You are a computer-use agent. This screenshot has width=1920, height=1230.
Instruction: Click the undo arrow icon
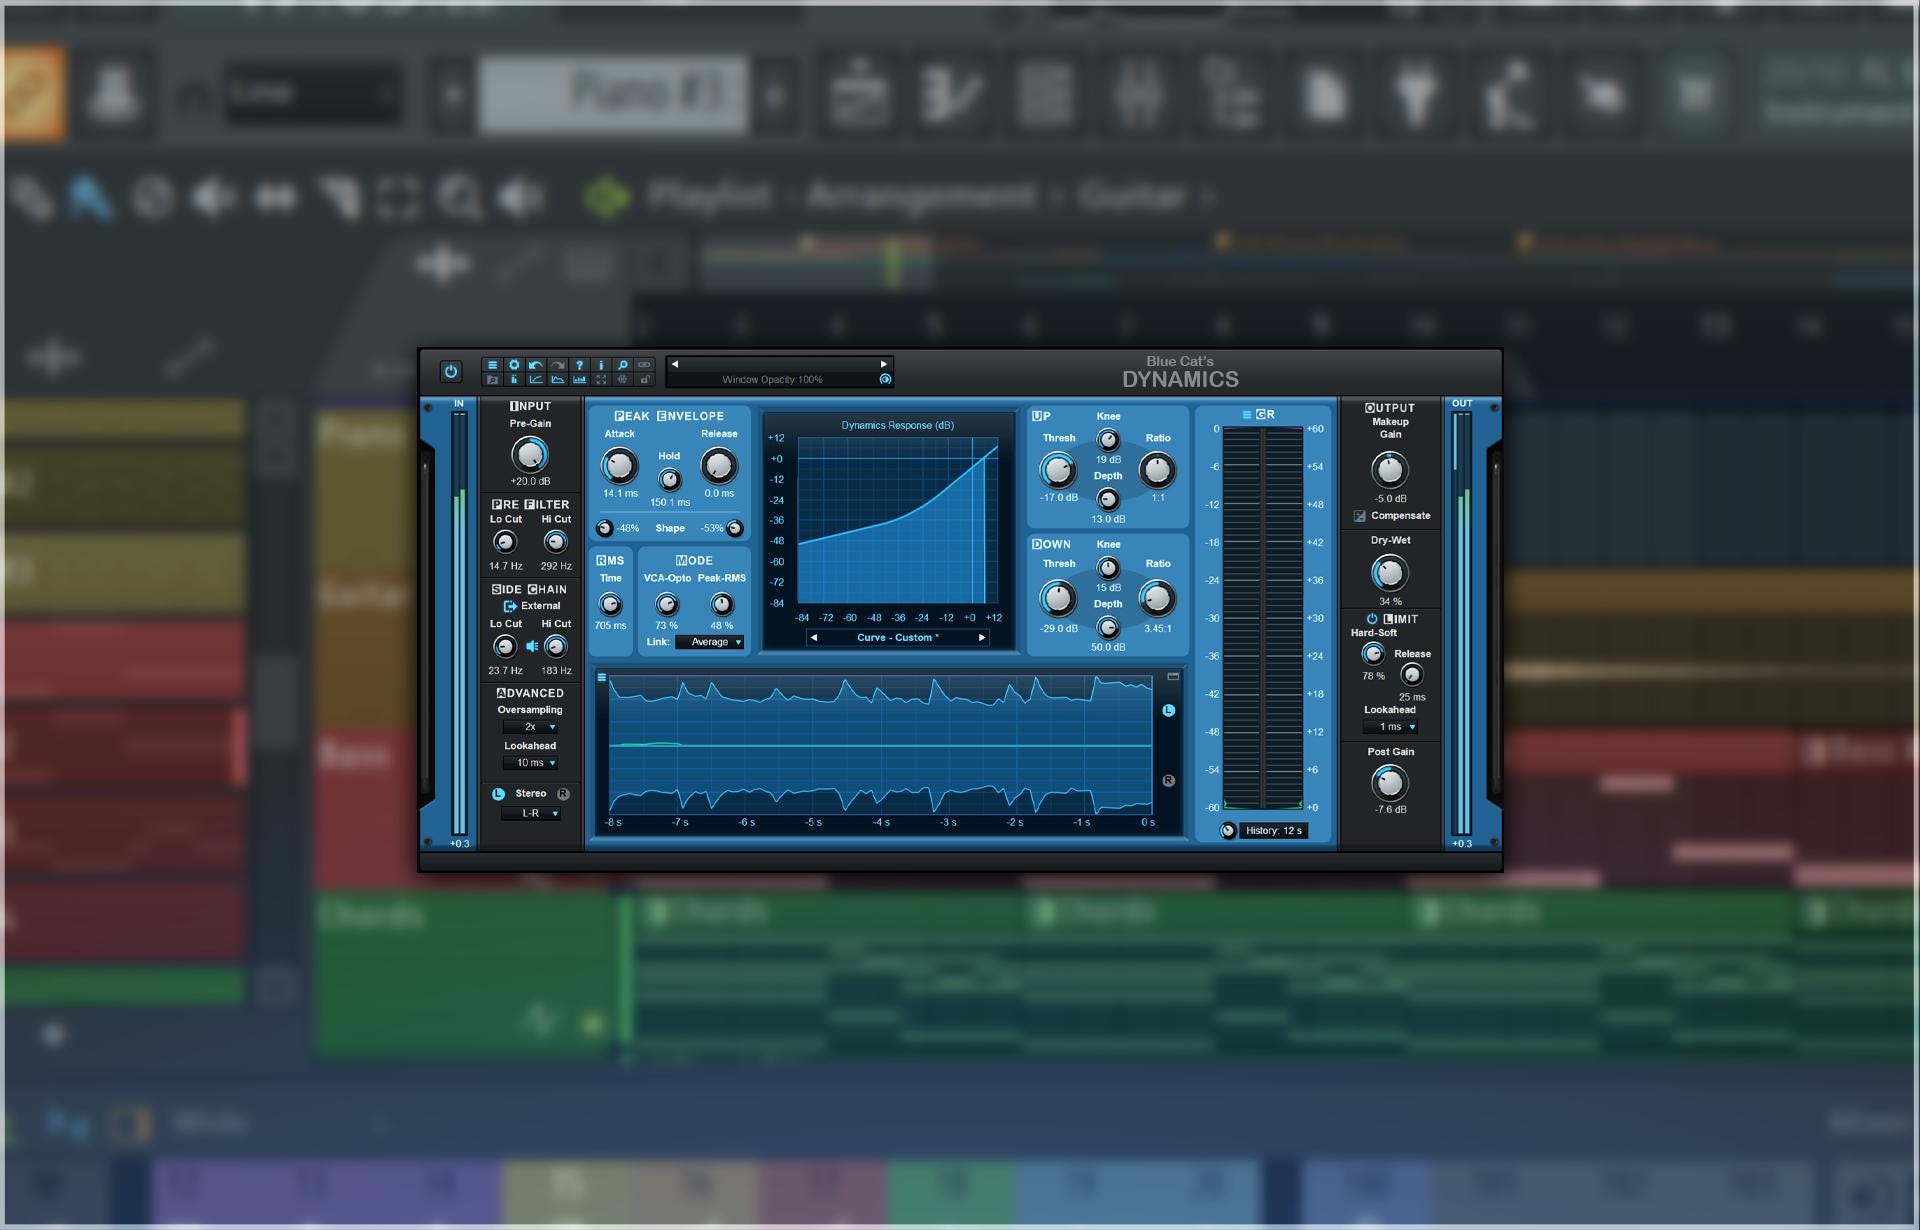(536, 365)
